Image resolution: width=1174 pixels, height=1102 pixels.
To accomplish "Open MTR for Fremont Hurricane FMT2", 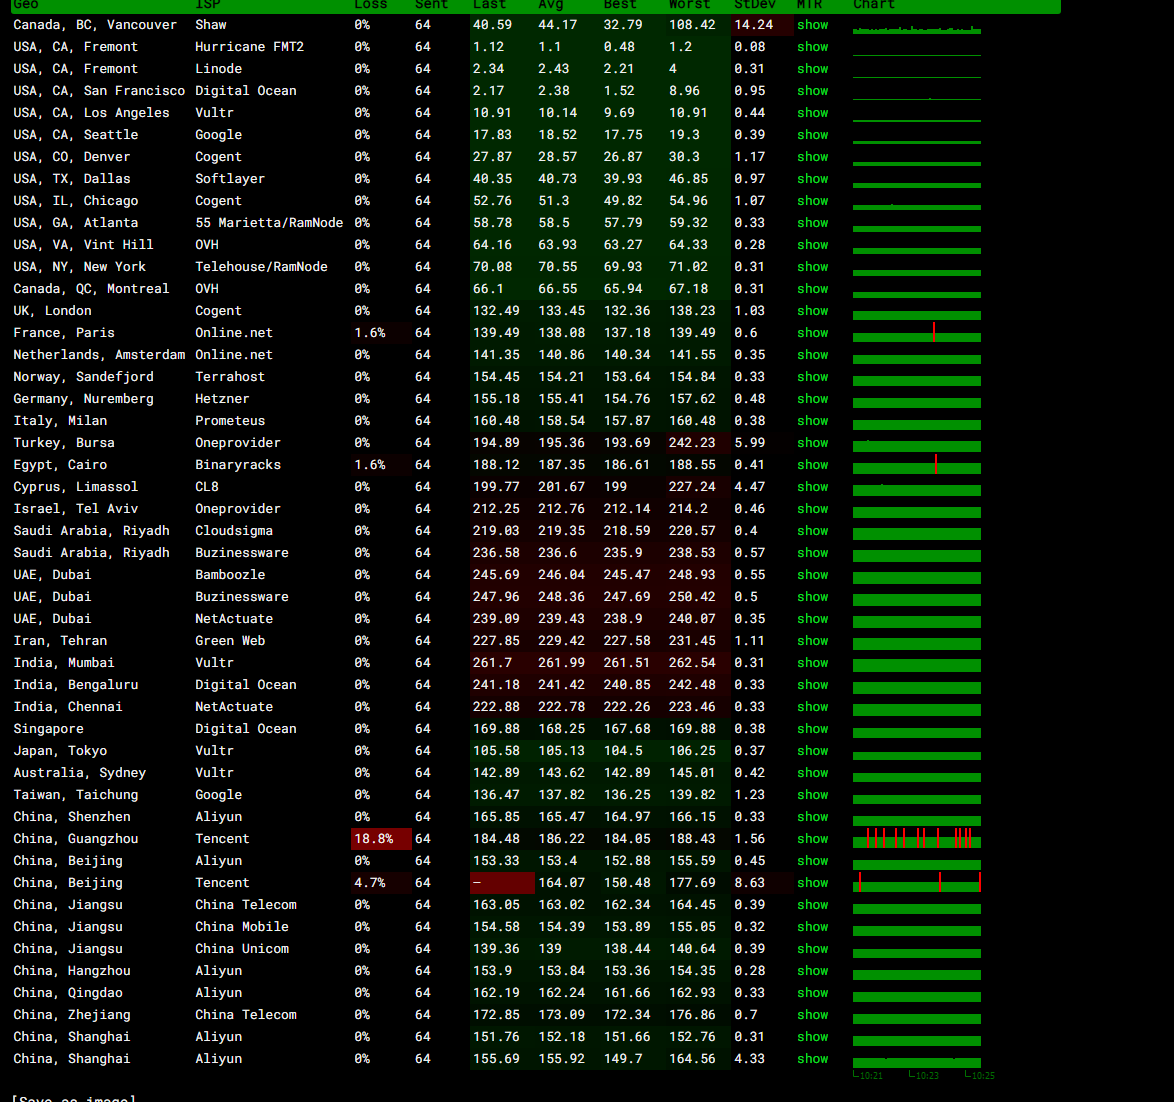I will point(812,47).
